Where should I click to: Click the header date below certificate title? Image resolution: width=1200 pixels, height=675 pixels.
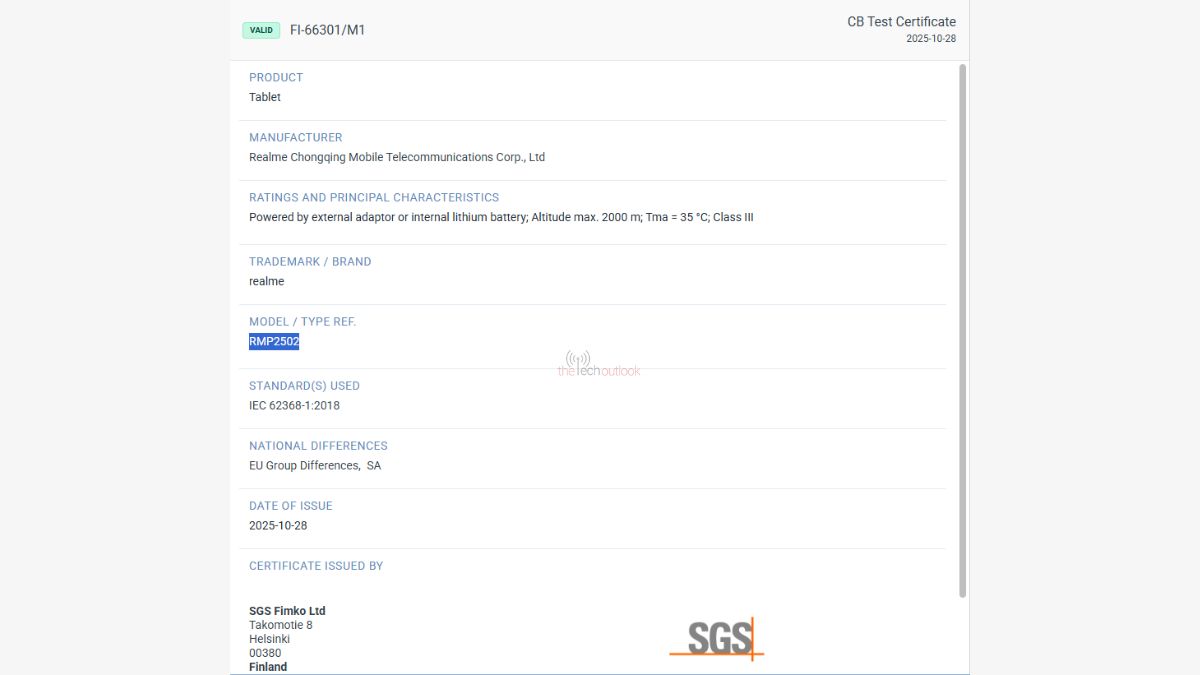coord(931,39)
